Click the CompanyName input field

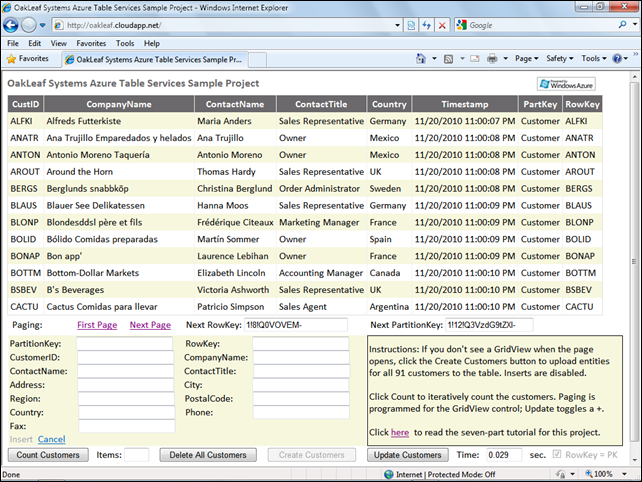(x=301, y=358)
